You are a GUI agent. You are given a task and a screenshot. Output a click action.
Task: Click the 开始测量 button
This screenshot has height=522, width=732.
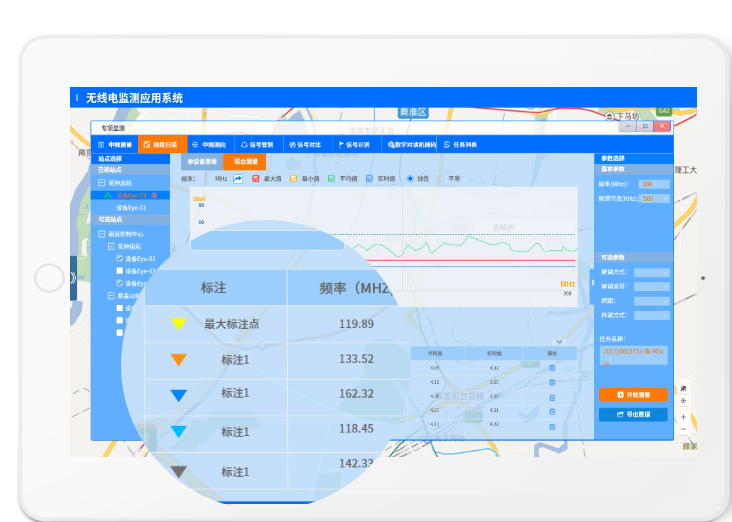coord(633,395)
